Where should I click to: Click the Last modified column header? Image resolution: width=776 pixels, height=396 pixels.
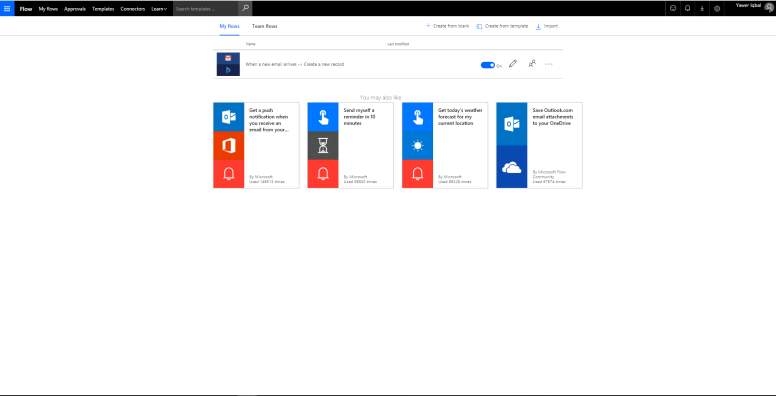pos(398,44)
